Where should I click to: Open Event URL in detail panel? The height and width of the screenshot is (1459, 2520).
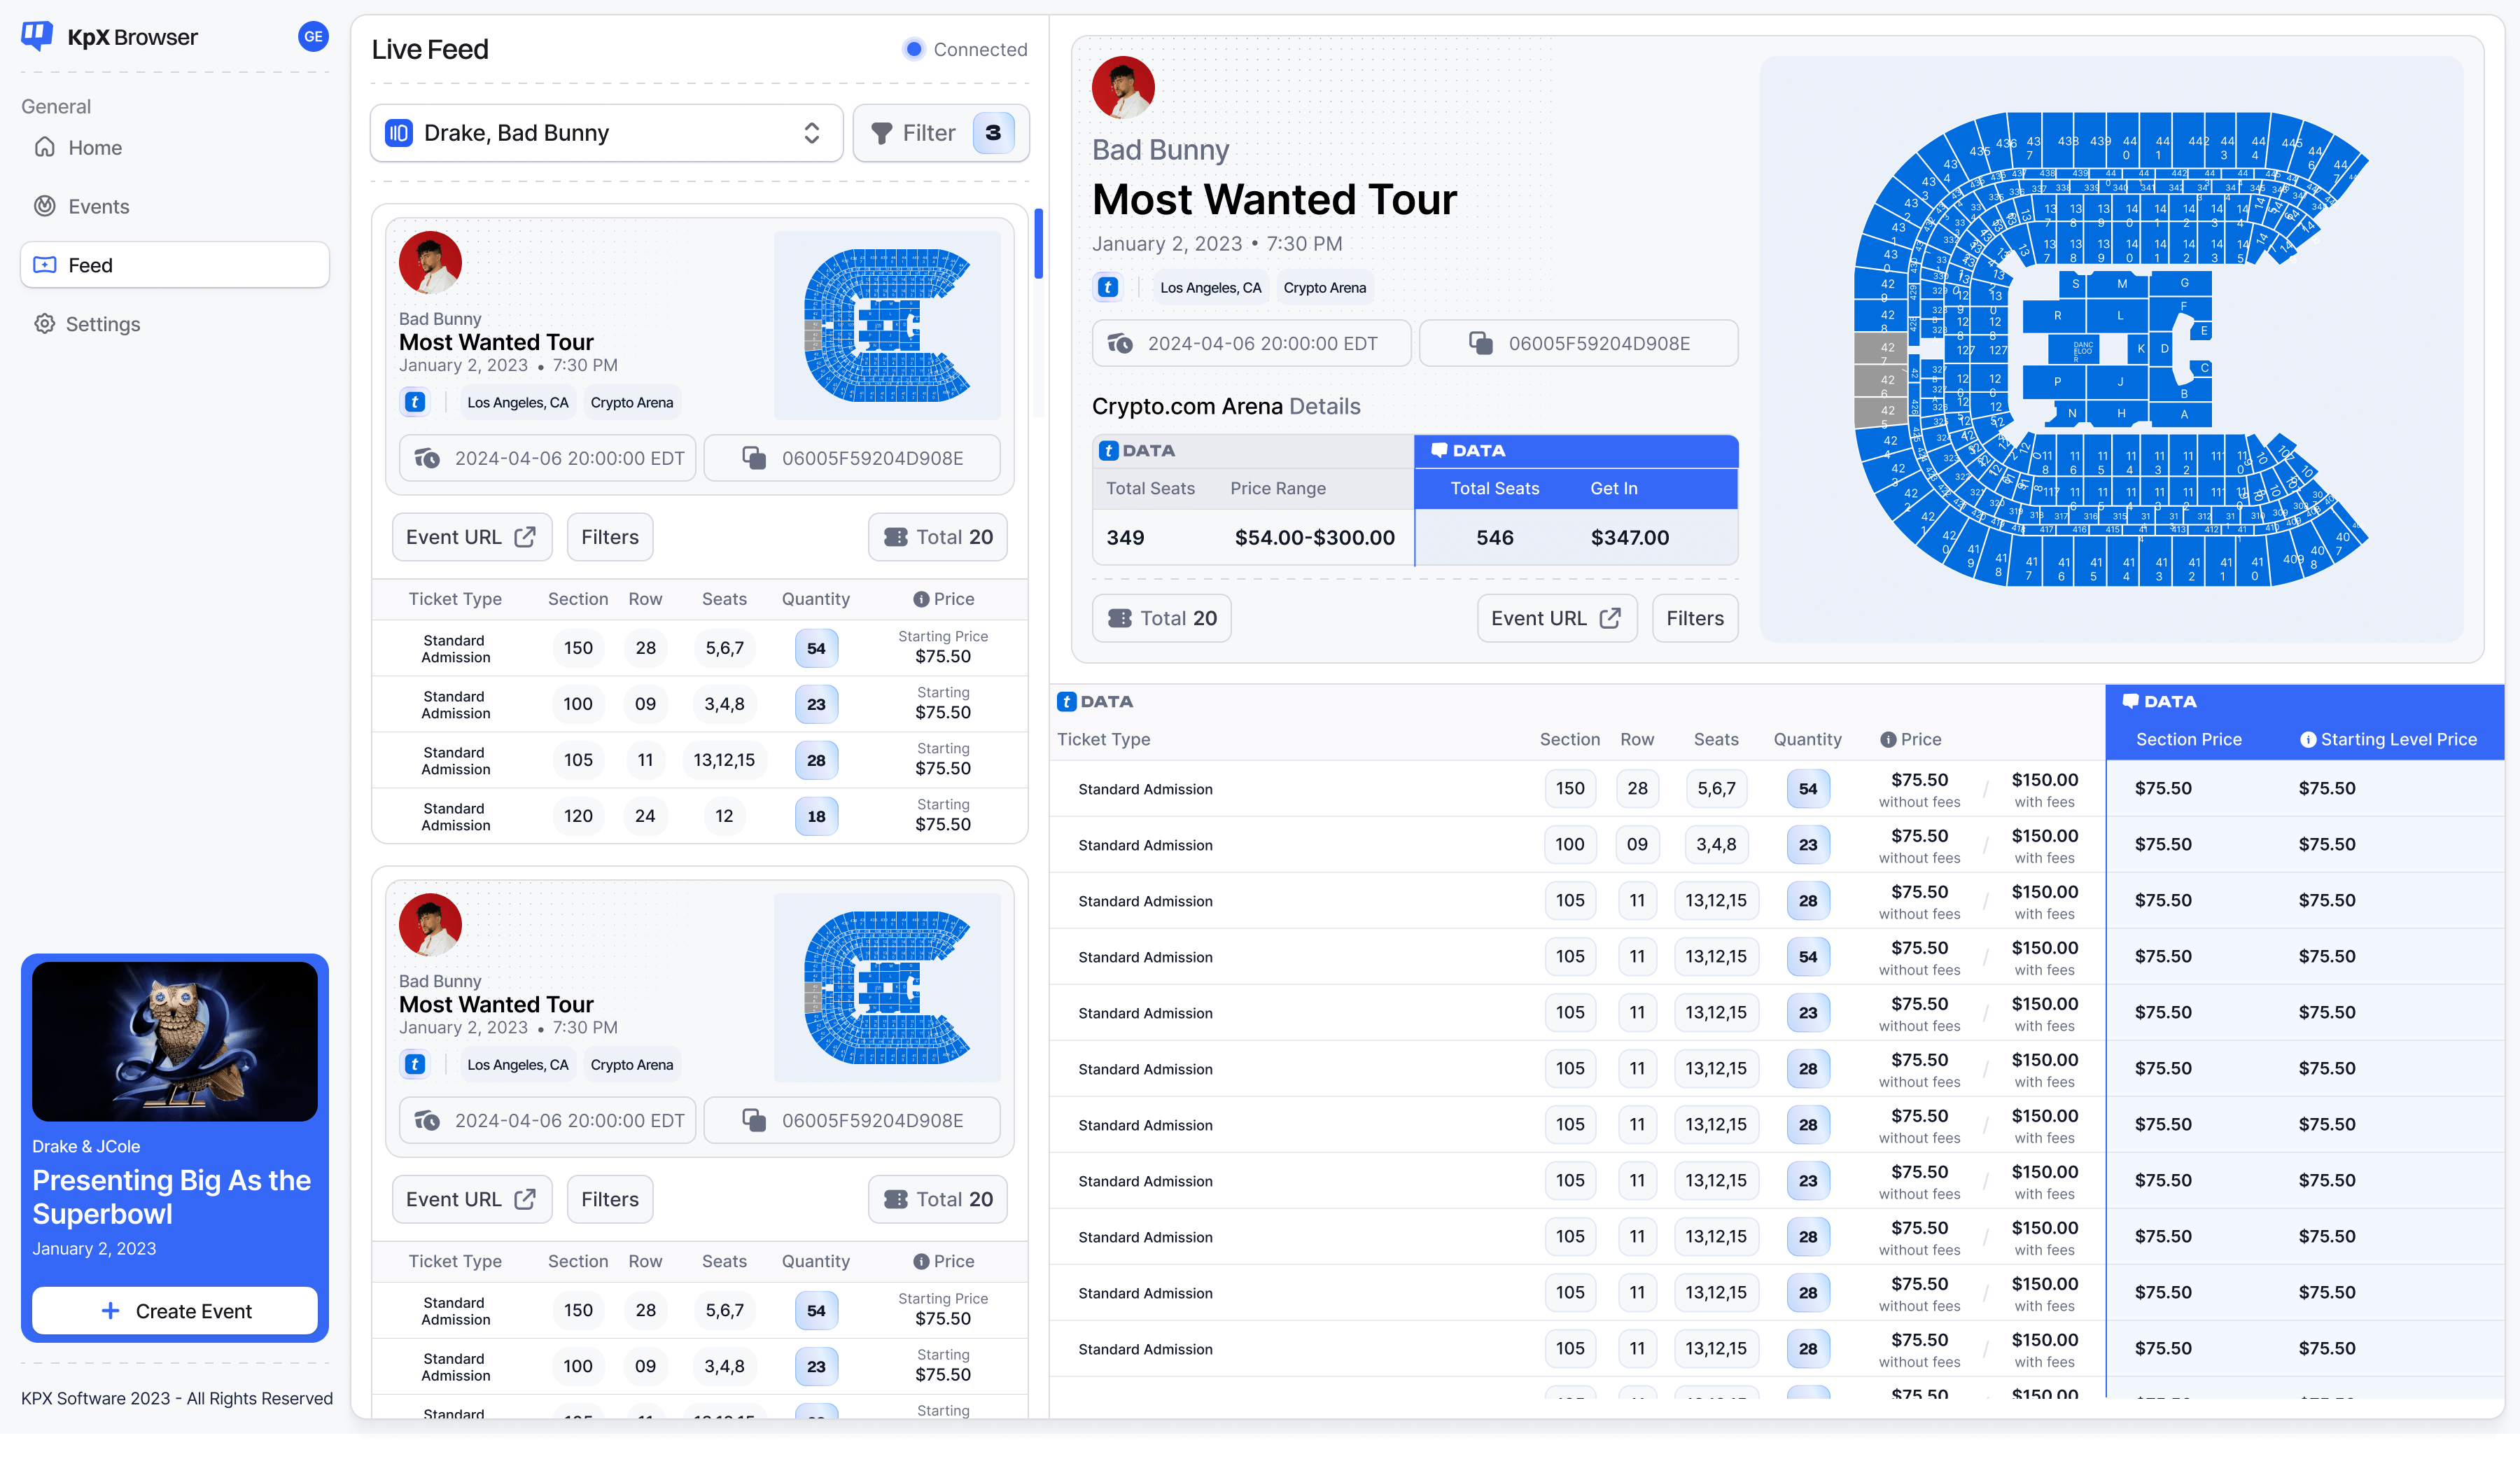tap(1557, 618)
